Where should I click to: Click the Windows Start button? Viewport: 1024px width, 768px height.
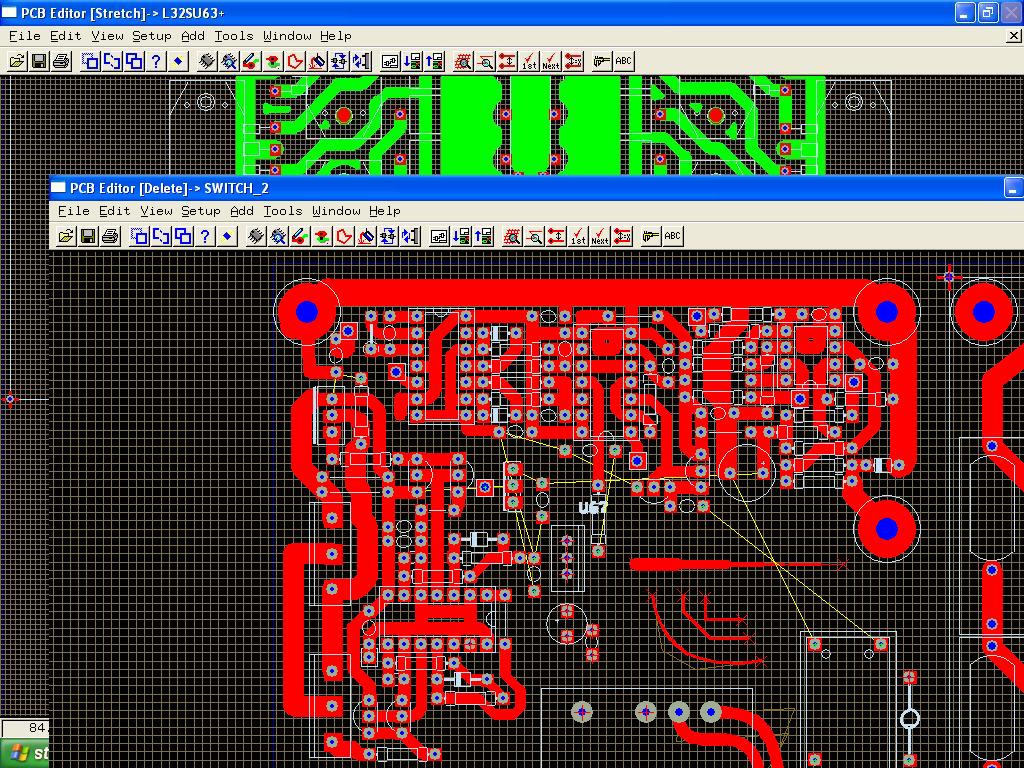point(26,753)
